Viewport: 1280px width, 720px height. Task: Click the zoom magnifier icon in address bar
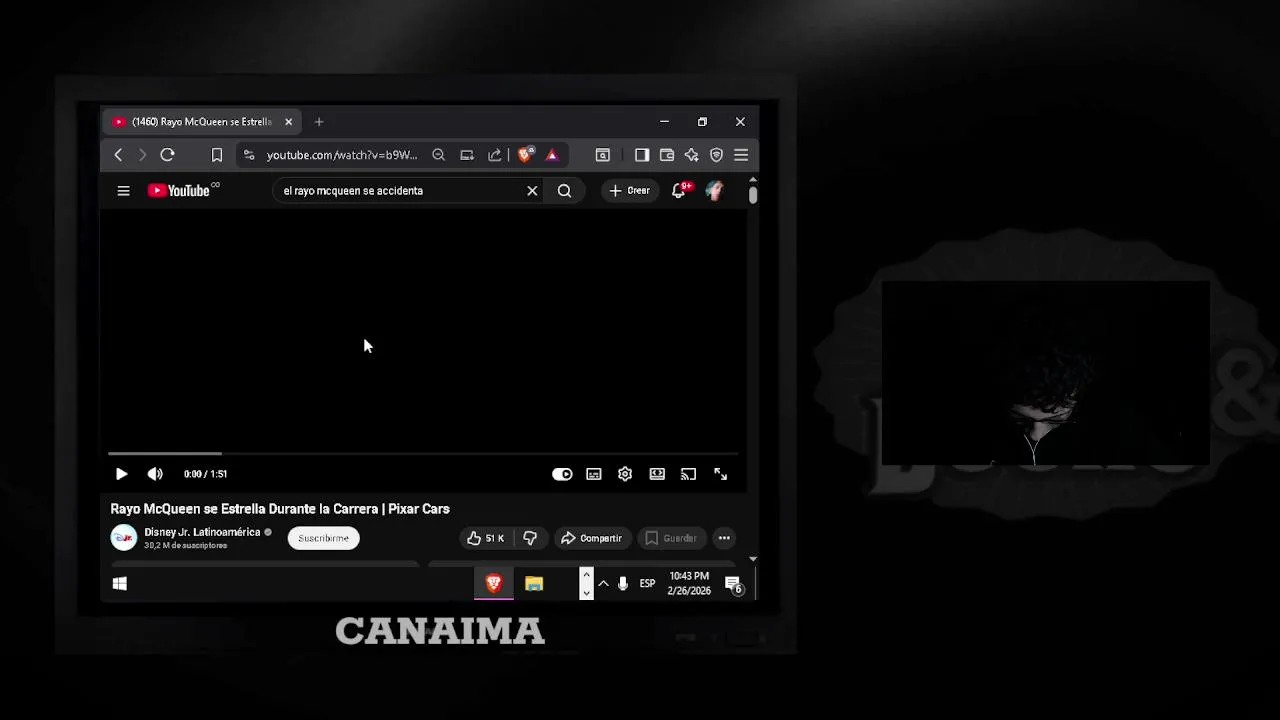(x=438, y=155)
